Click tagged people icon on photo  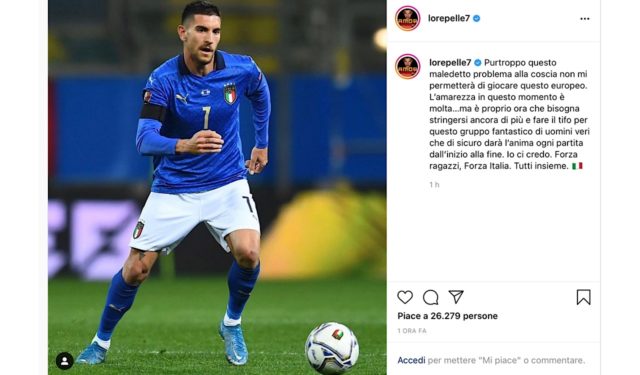64,361
